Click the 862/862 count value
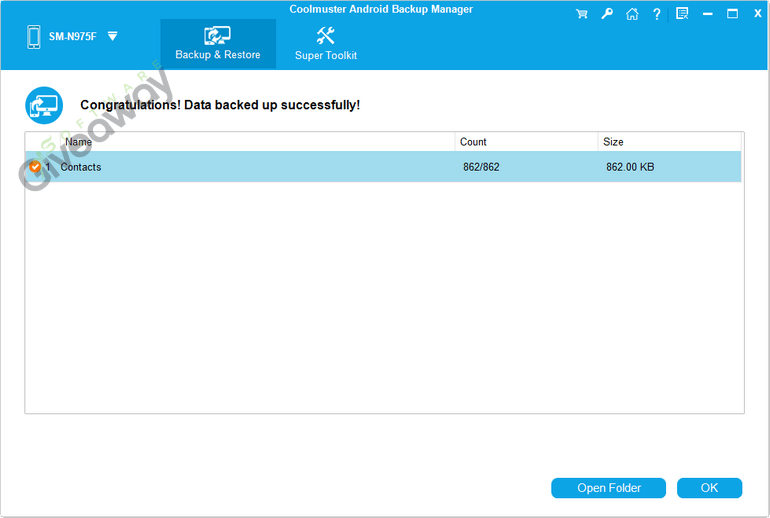Screen dimensions: 770x518 coord(481,167)
